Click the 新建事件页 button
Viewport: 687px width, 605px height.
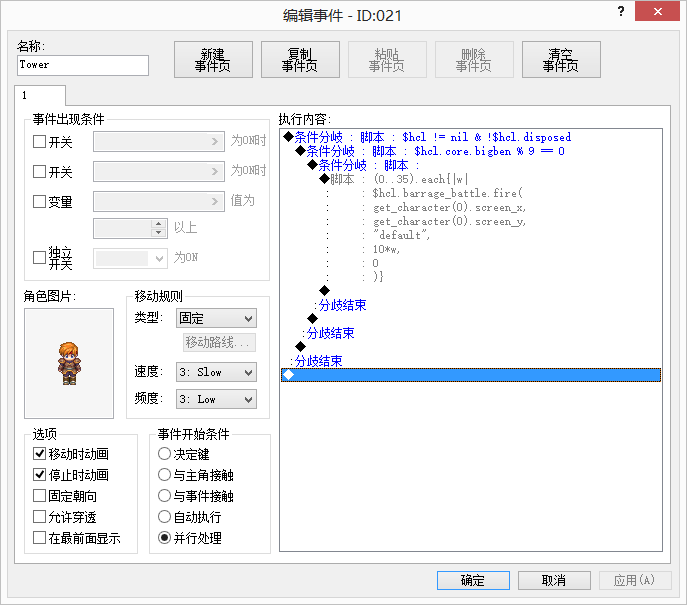click(x=213, y=60)
